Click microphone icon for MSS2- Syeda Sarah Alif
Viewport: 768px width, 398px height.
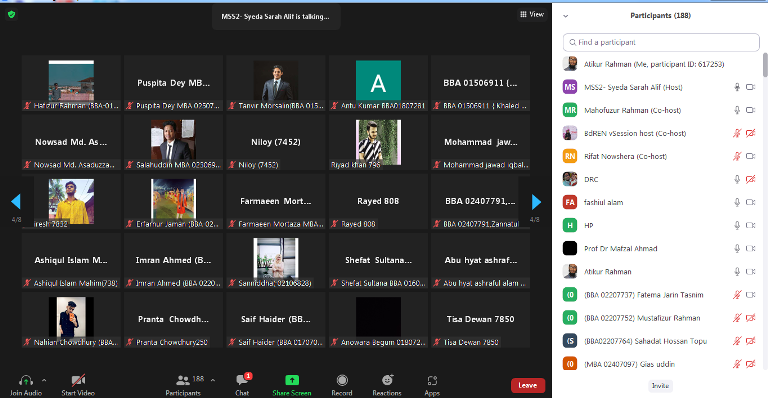click(x=737, y=87)
